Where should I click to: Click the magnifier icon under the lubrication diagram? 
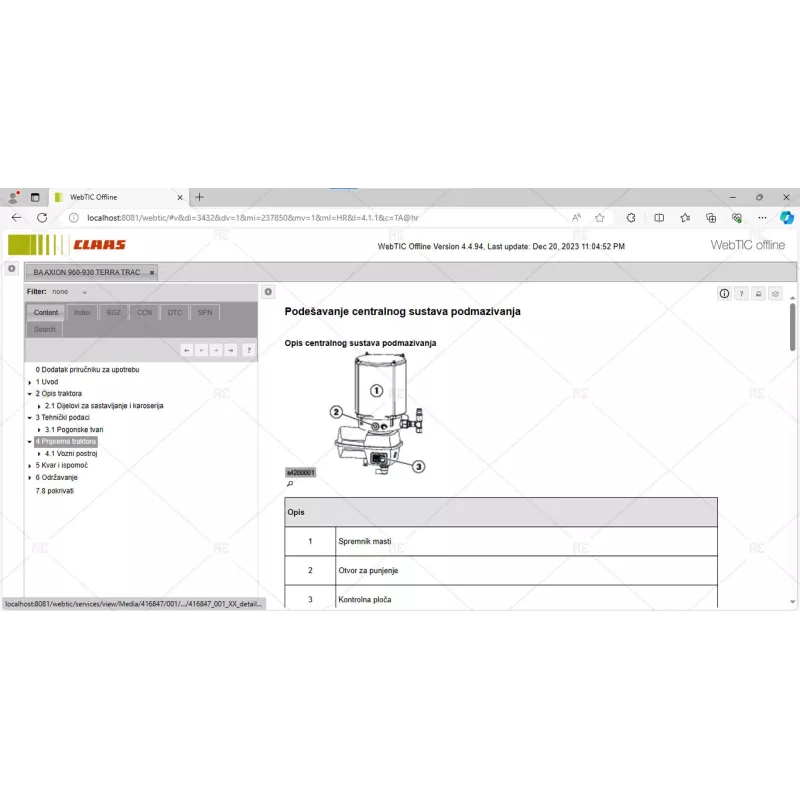(289, 483)
